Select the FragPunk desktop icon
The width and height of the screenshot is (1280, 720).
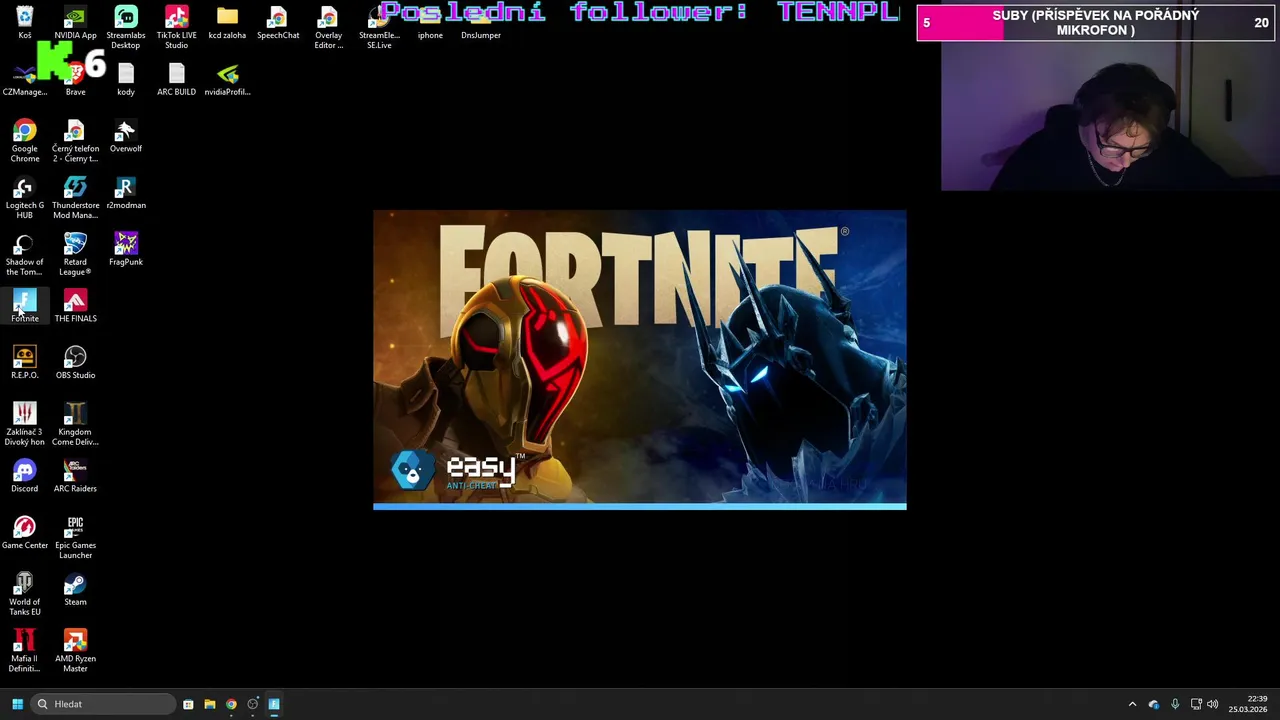click(126, 249)
